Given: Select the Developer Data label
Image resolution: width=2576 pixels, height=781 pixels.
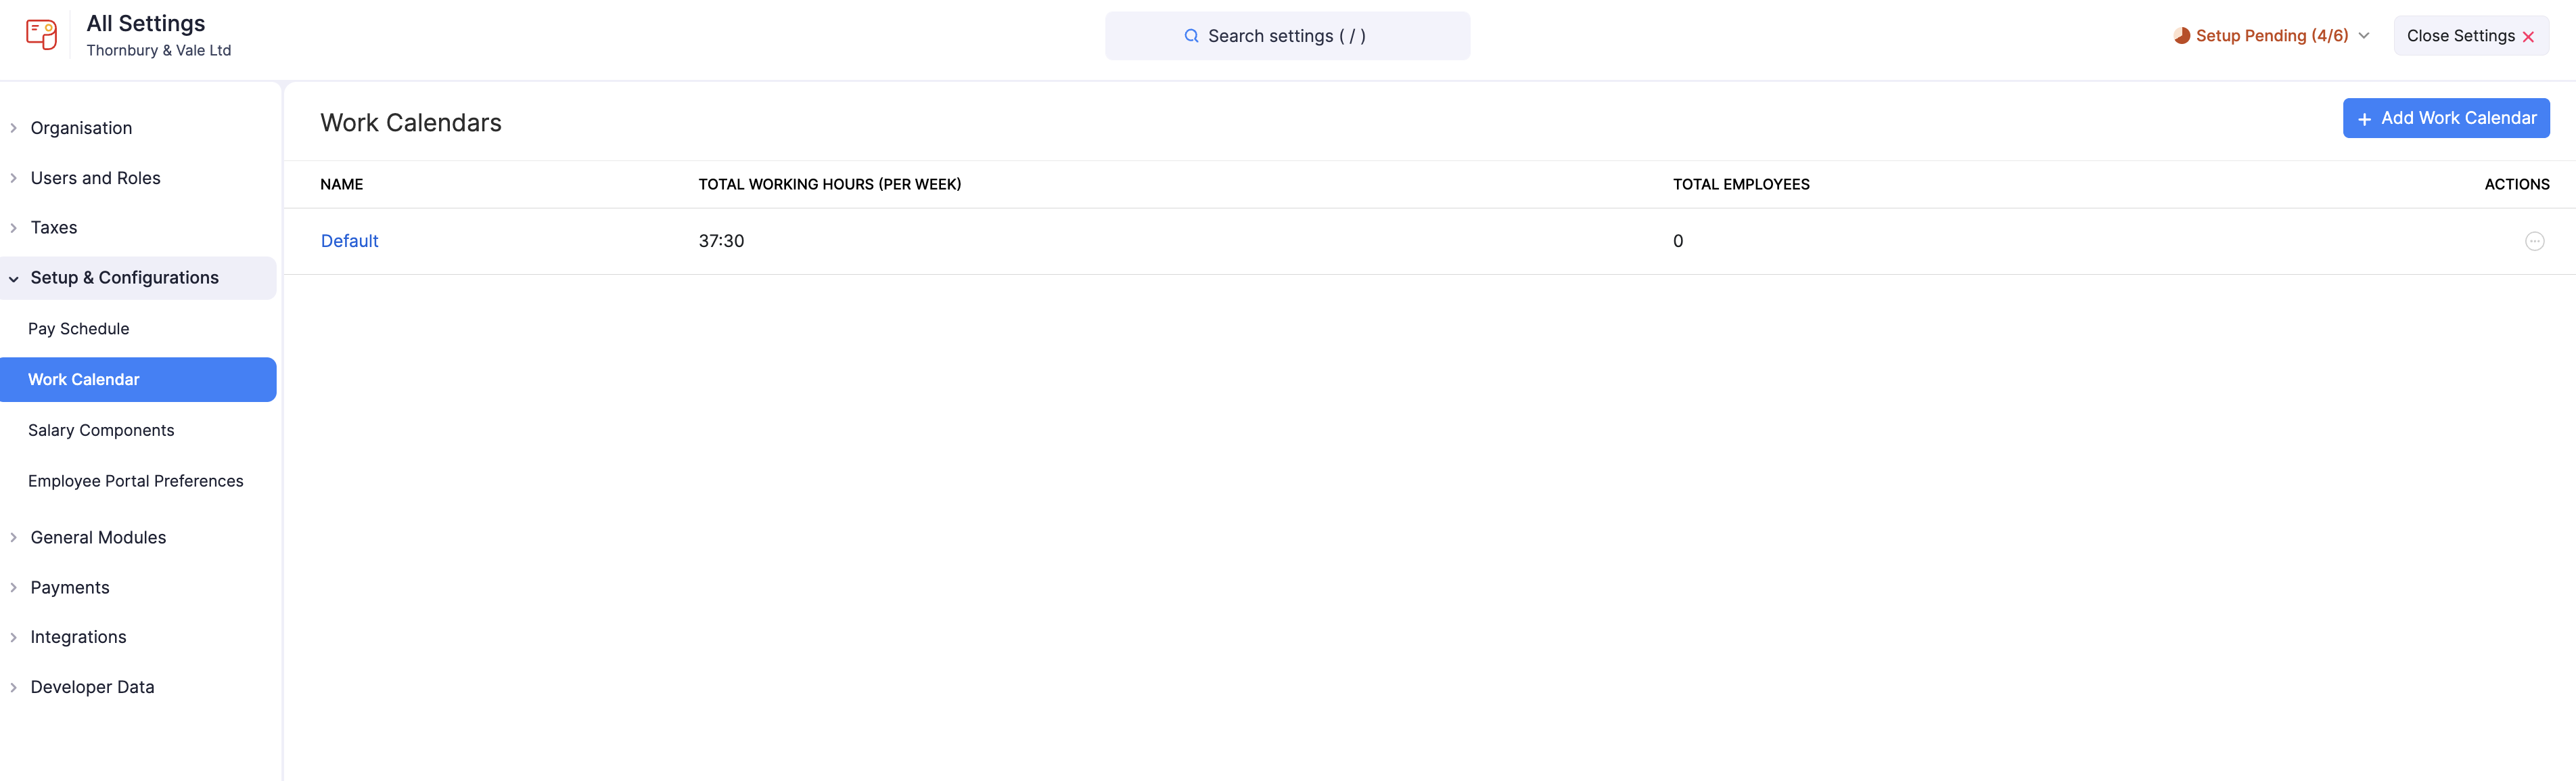Looking at the screenshot, I should 92,688.
